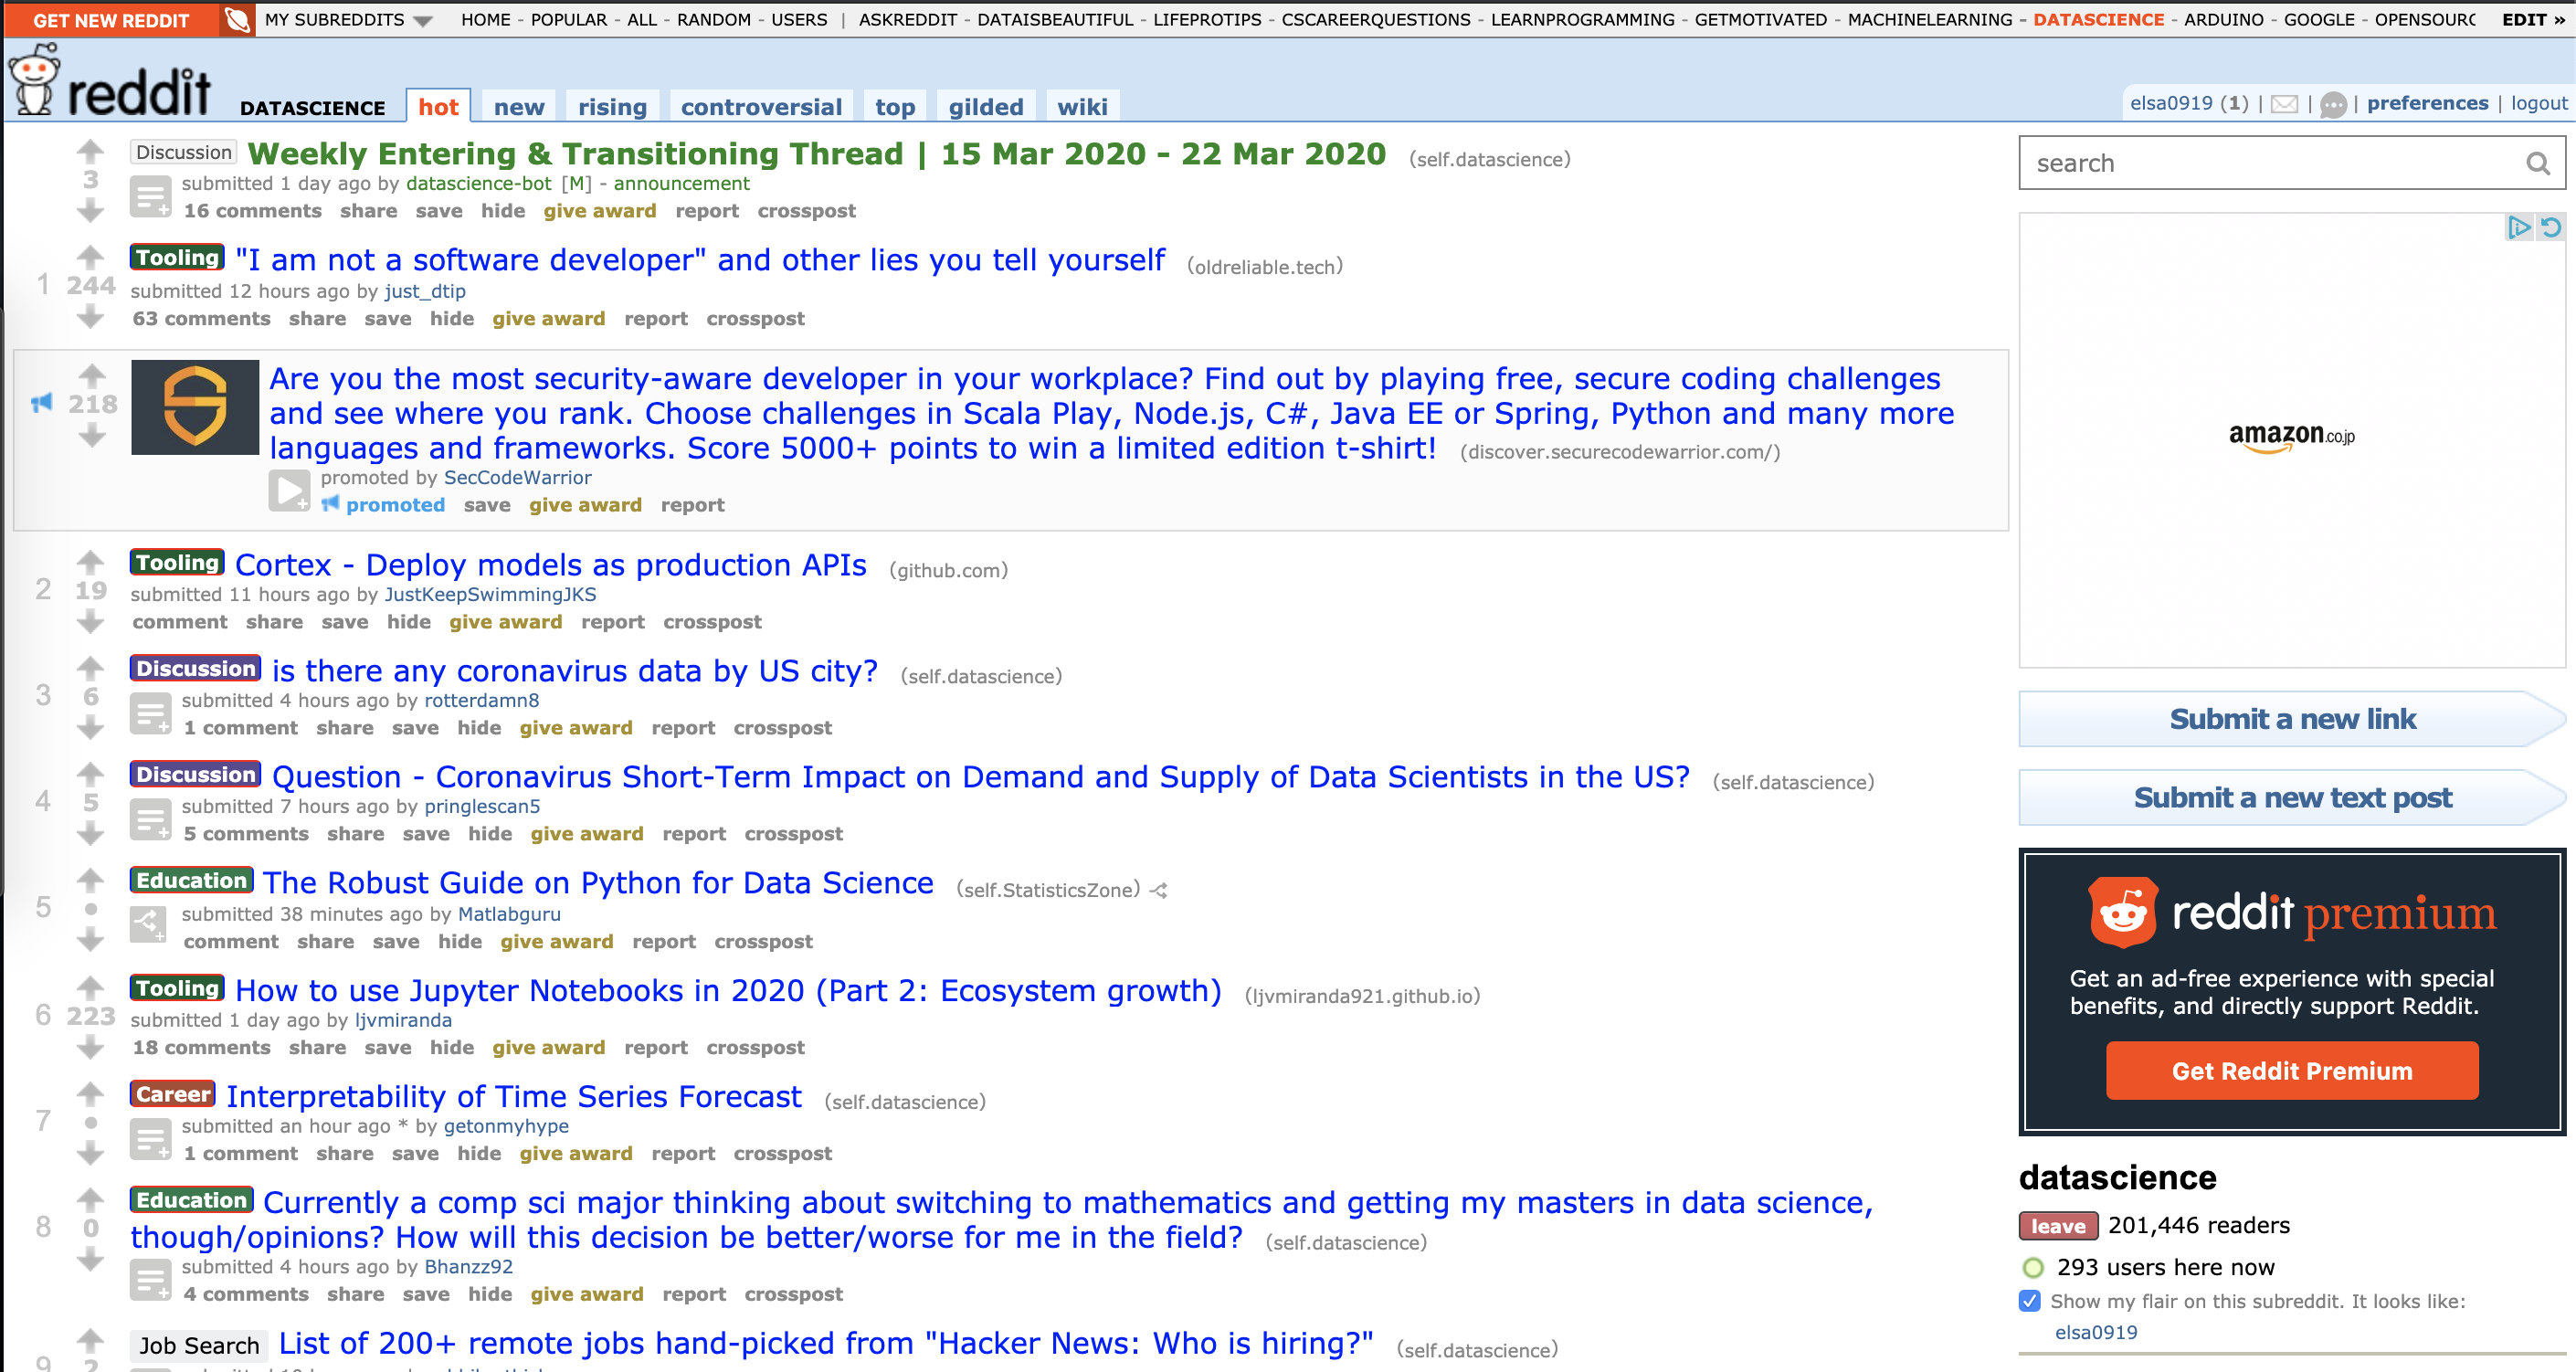
Task: Click the Reddit alien logo
Action: pos(34,80)
